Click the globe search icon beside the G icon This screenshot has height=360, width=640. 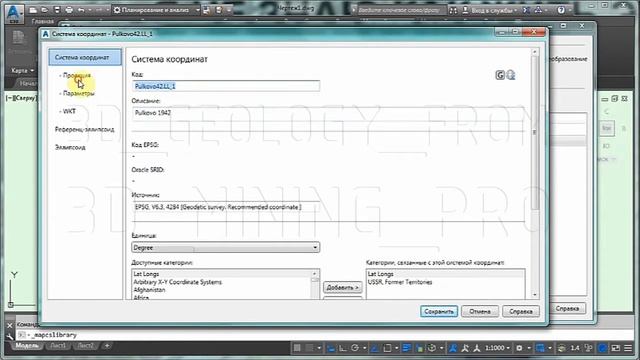pyautogui.click(x=511, y=75)
